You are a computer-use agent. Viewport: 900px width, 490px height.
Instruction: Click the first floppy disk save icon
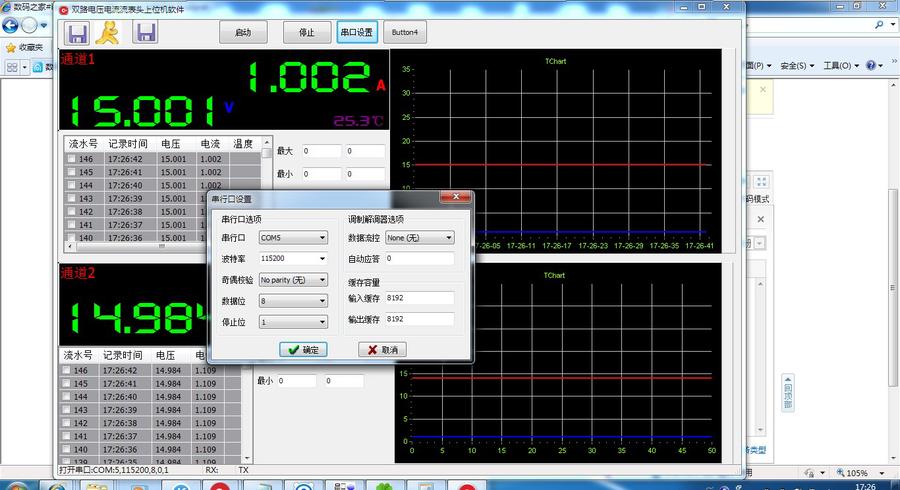[x=77, y=32]
